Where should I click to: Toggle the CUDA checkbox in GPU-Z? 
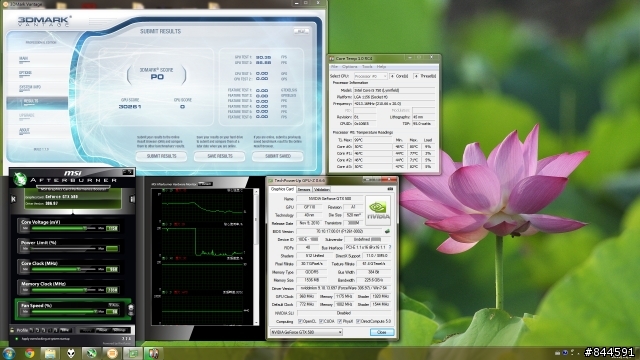coord(321,321)
